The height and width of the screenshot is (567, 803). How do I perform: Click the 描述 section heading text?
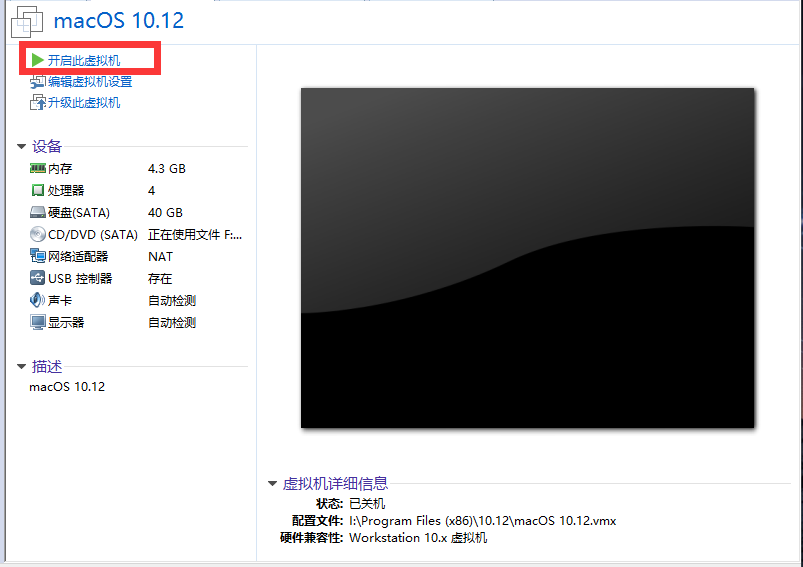click(47, 366)
